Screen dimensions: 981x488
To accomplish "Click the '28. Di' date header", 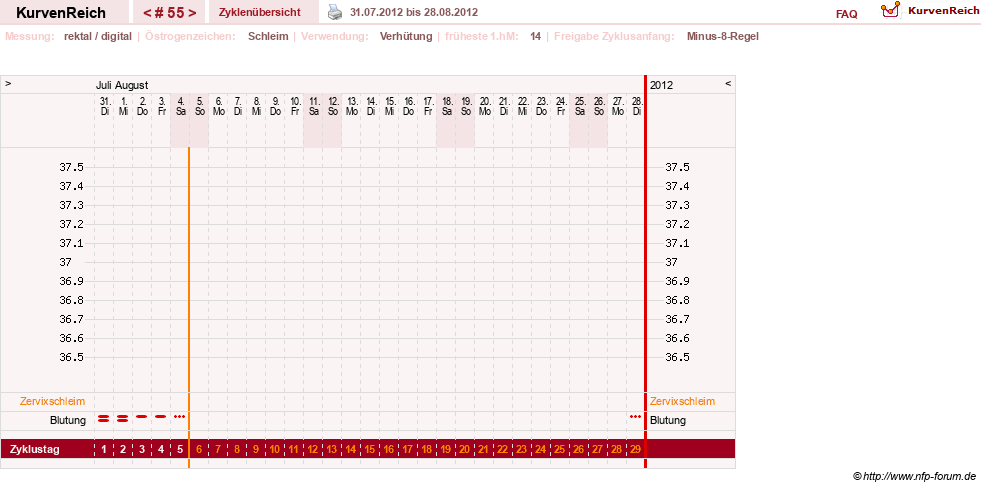I will click(x=636, y=106).
